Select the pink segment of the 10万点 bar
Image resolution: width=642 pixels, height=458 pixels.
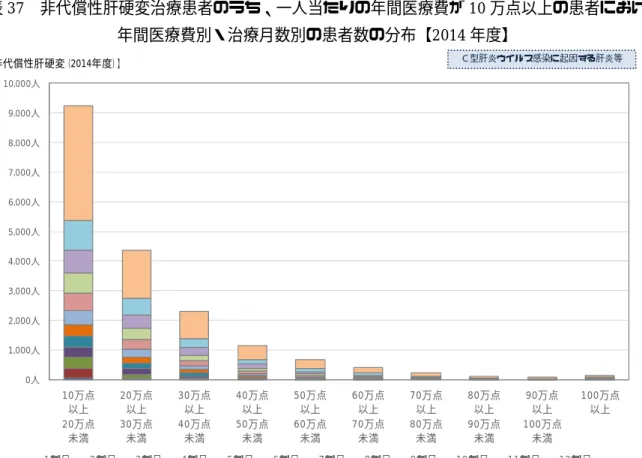(78, 302)
